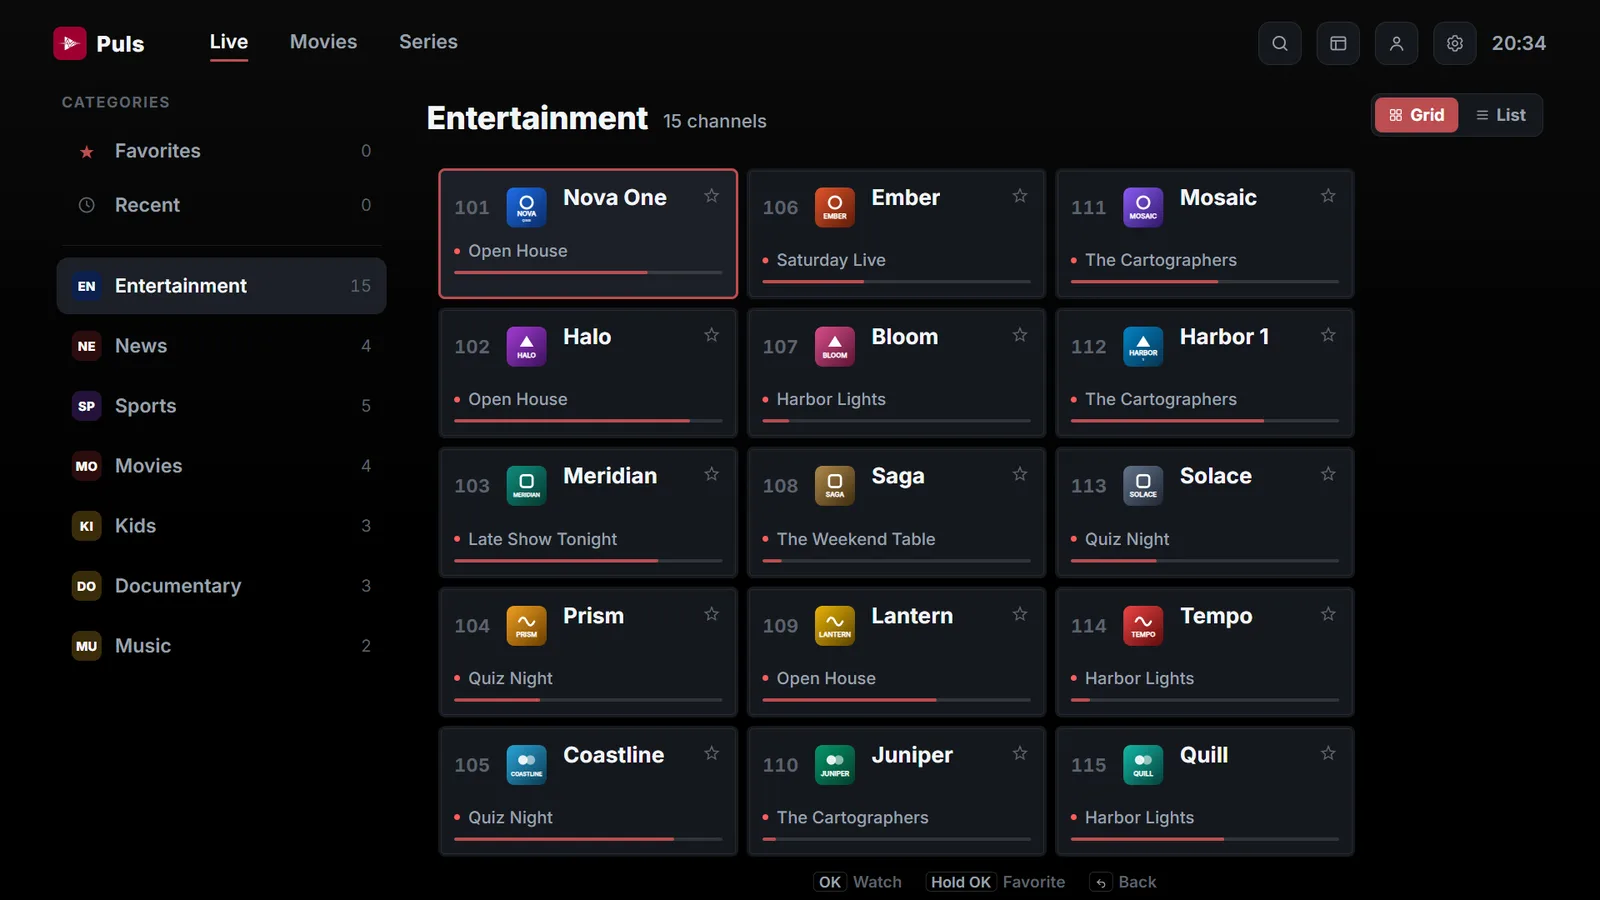This screenshot has height=900, width=1600.
Task: Open the Series tab
Action: click(x=428, y=42)
